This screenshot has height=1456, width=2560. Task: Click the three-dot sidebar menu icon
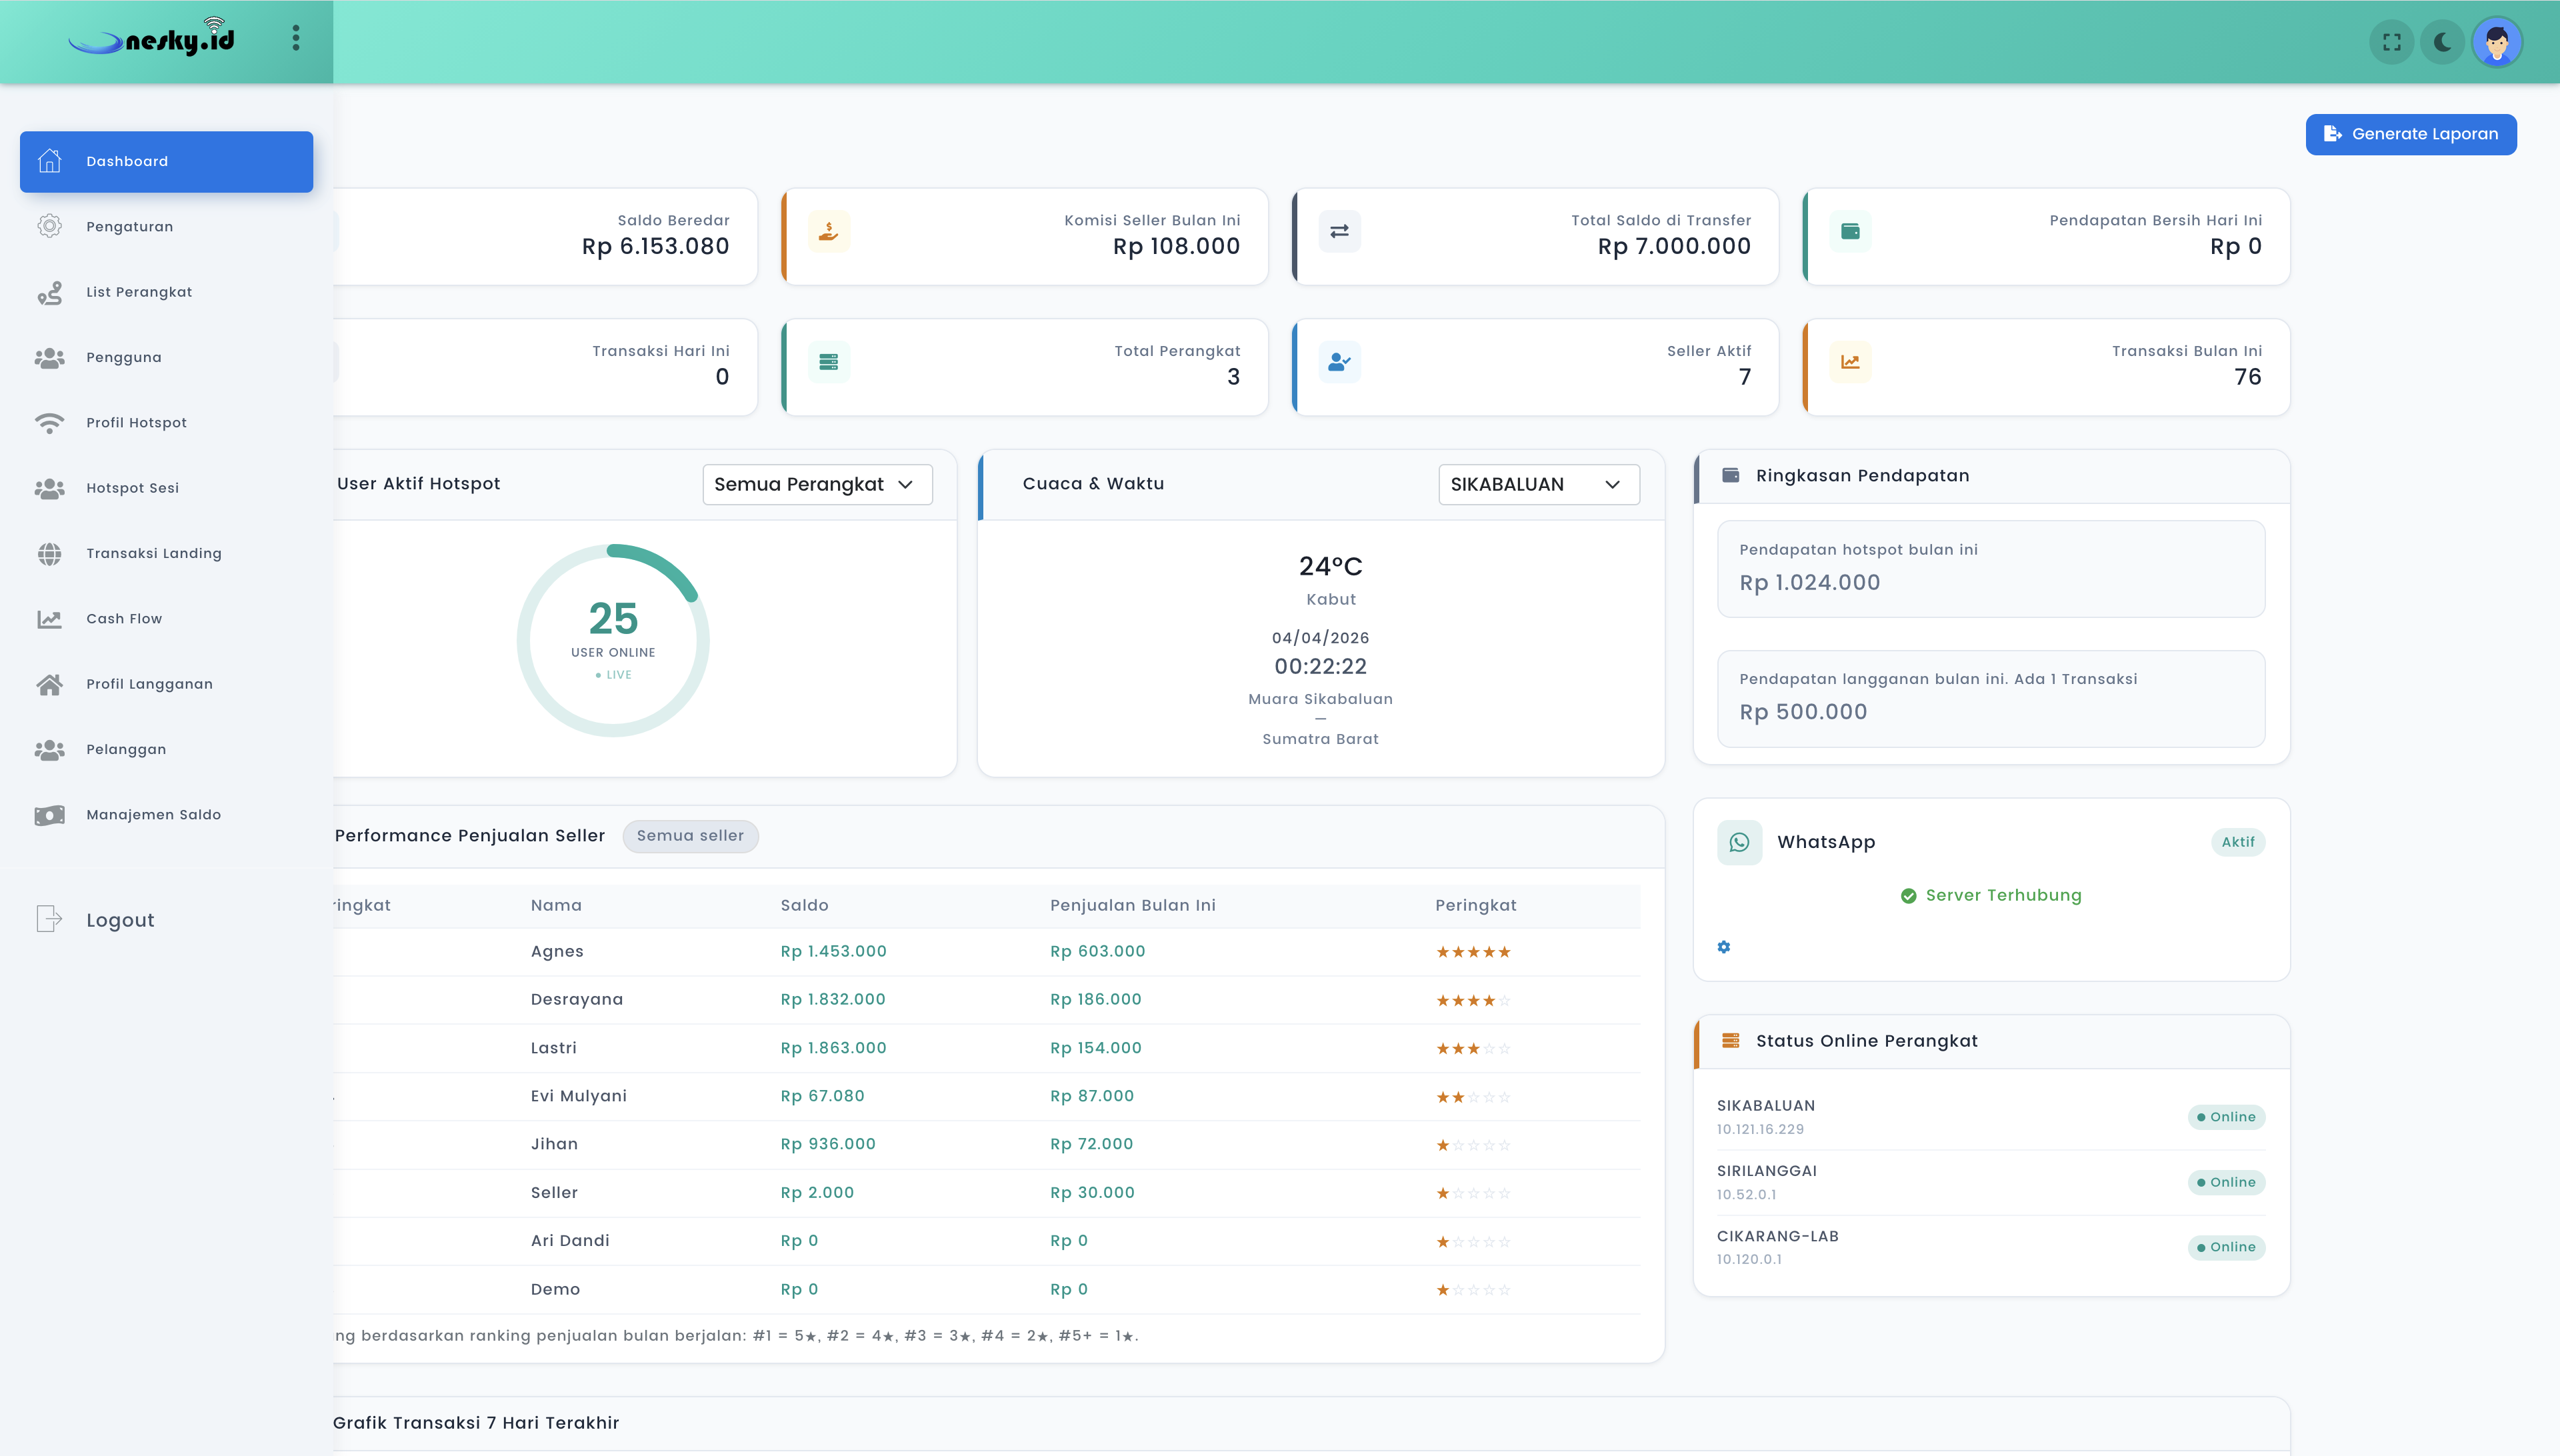pyautogui.click(x=296, y=38)
